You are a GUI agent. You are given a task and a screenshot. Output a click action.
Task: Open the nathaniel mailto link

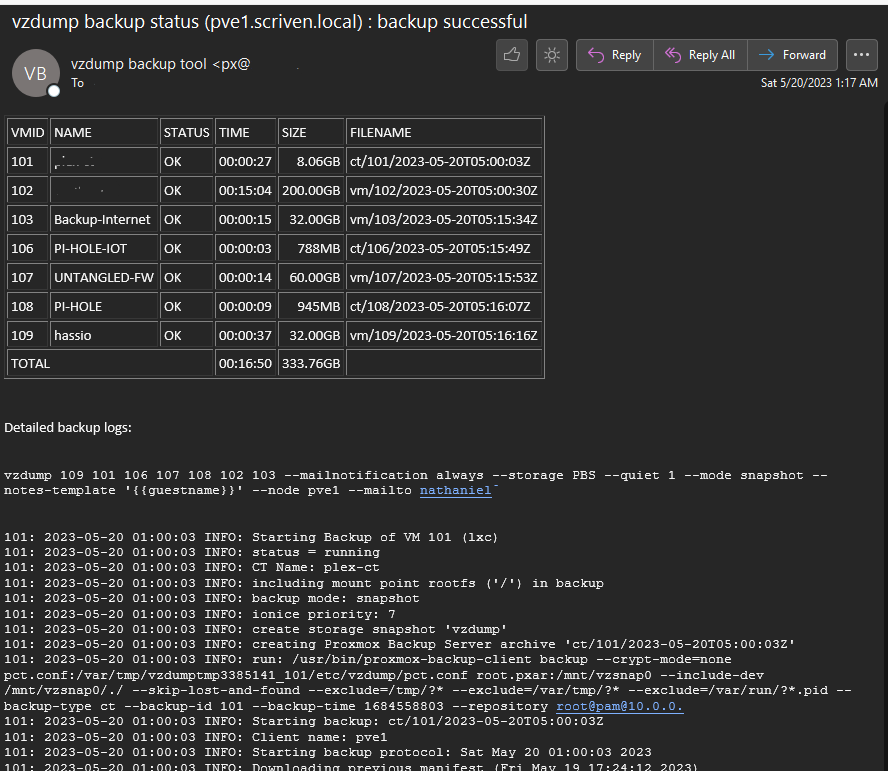[455, 491]
